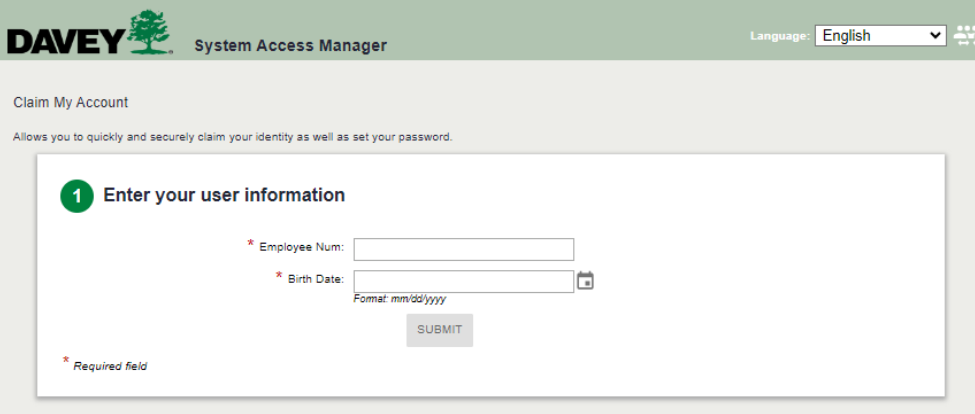Image resolution: width=975 pixels, height=414 pixels.
Task: Click the DAVEY wordmark text
Action: tap(66, 41)
